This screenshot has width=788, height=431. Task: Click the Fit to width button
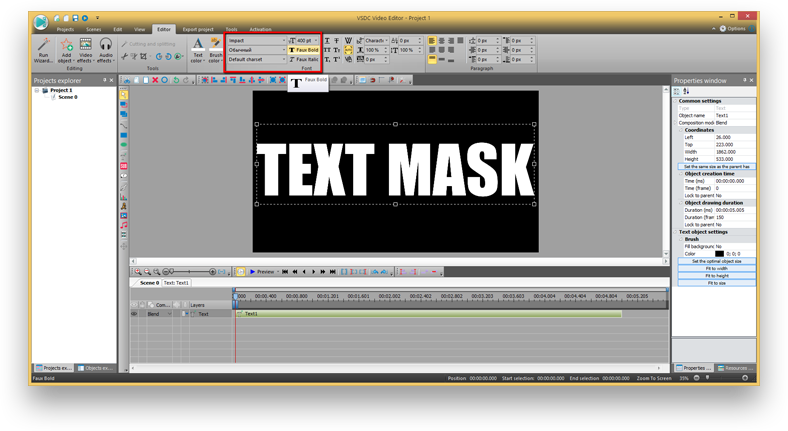716,268
